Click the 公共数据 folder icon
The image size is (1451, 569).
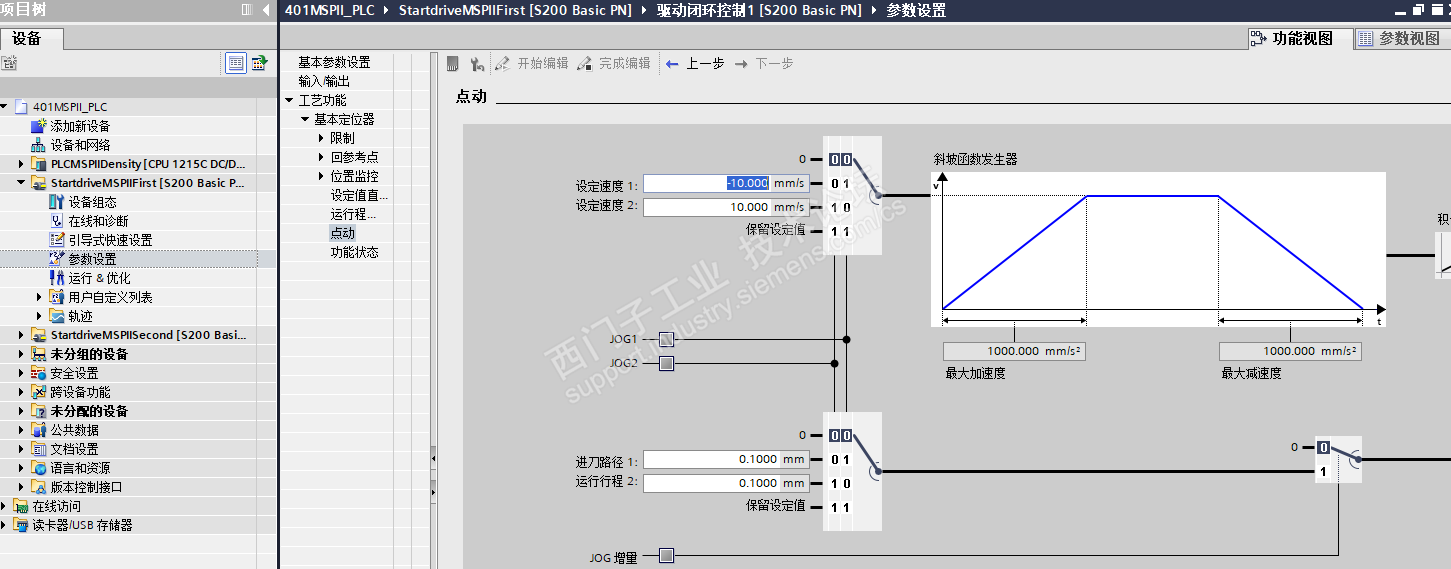pos(39,430)
